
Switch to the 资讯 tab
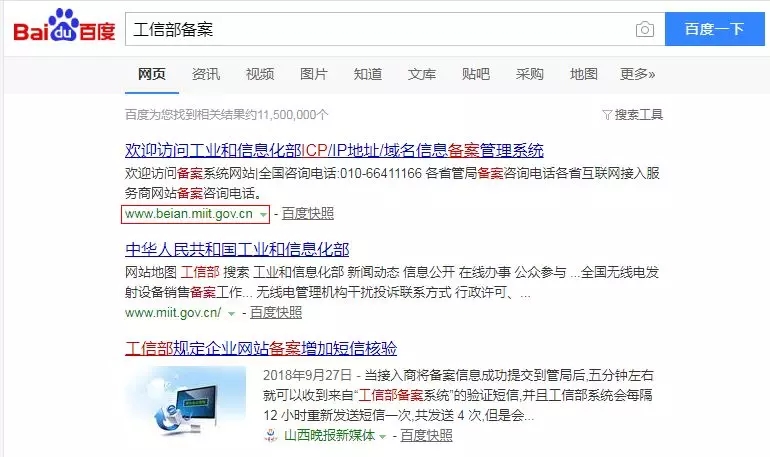point(206,74)
